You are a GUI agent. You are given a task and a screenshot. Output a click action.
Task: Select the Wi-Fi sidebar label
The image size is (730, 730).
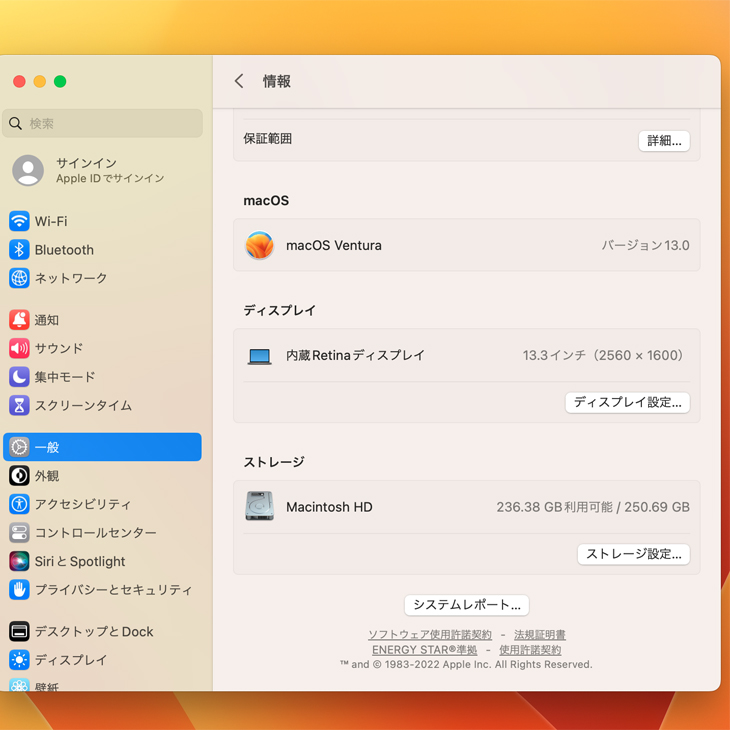[x=51, y=221]
